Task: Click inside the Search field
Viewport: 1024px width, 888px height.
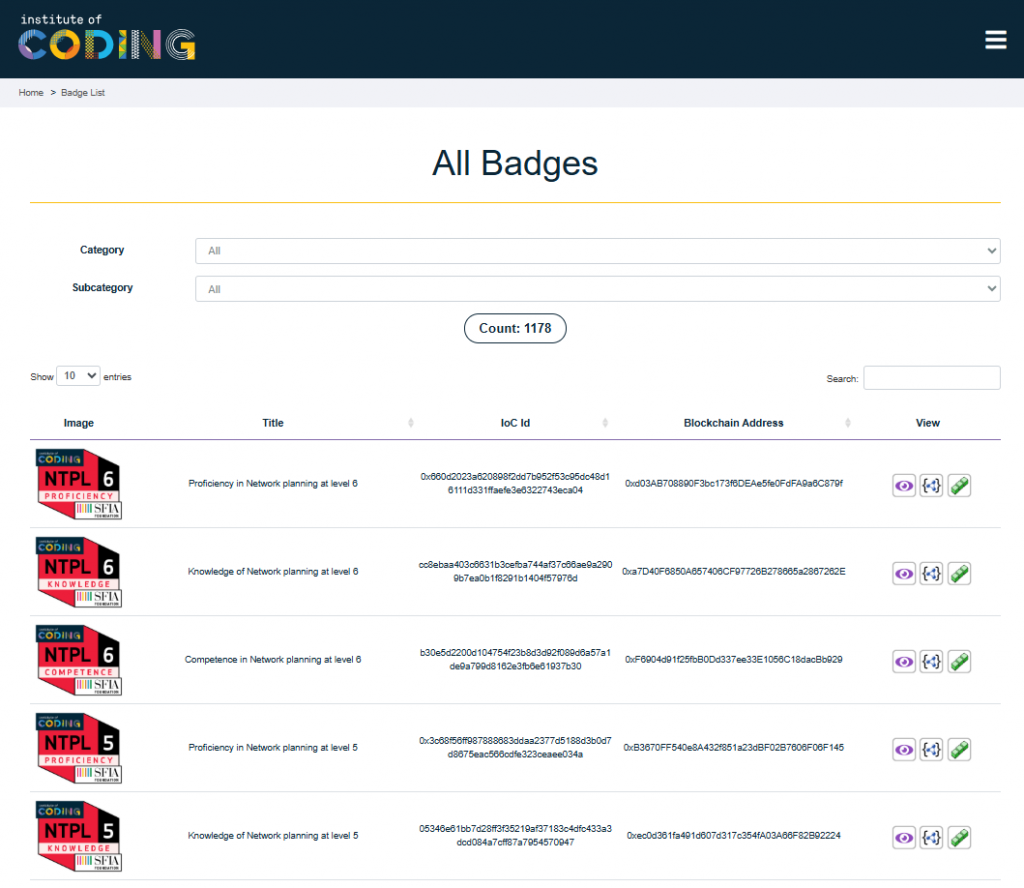Action: pos(931,377)
